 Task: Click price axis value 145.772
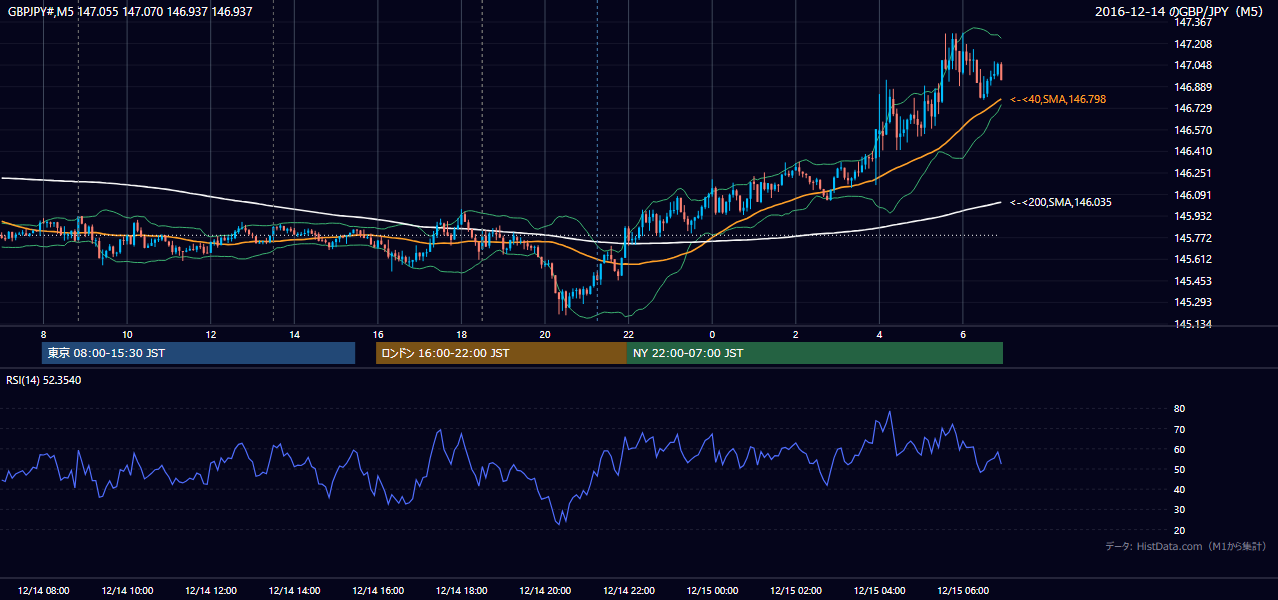tap(1193, 238)
